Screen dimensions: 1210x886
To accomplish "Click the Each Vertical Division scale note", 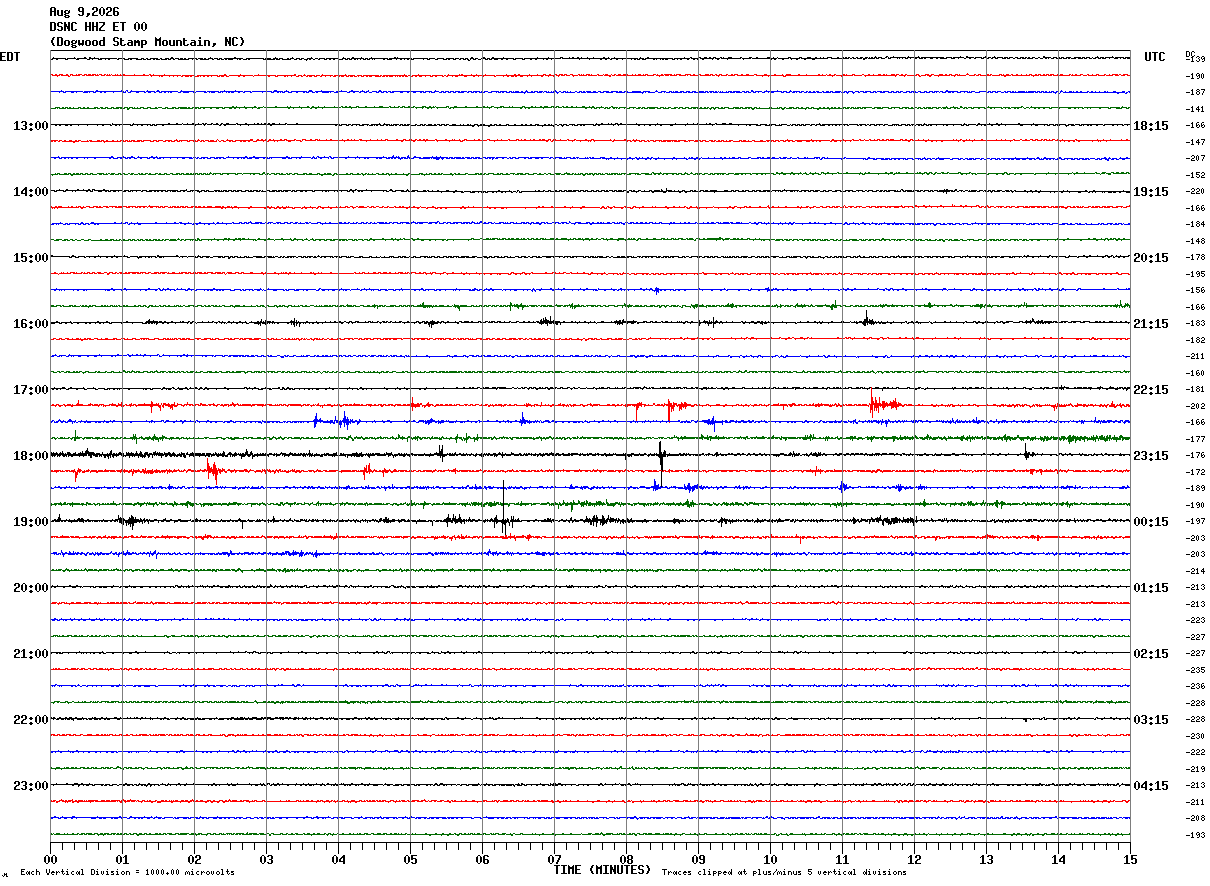I will click(x=127, y=872).
